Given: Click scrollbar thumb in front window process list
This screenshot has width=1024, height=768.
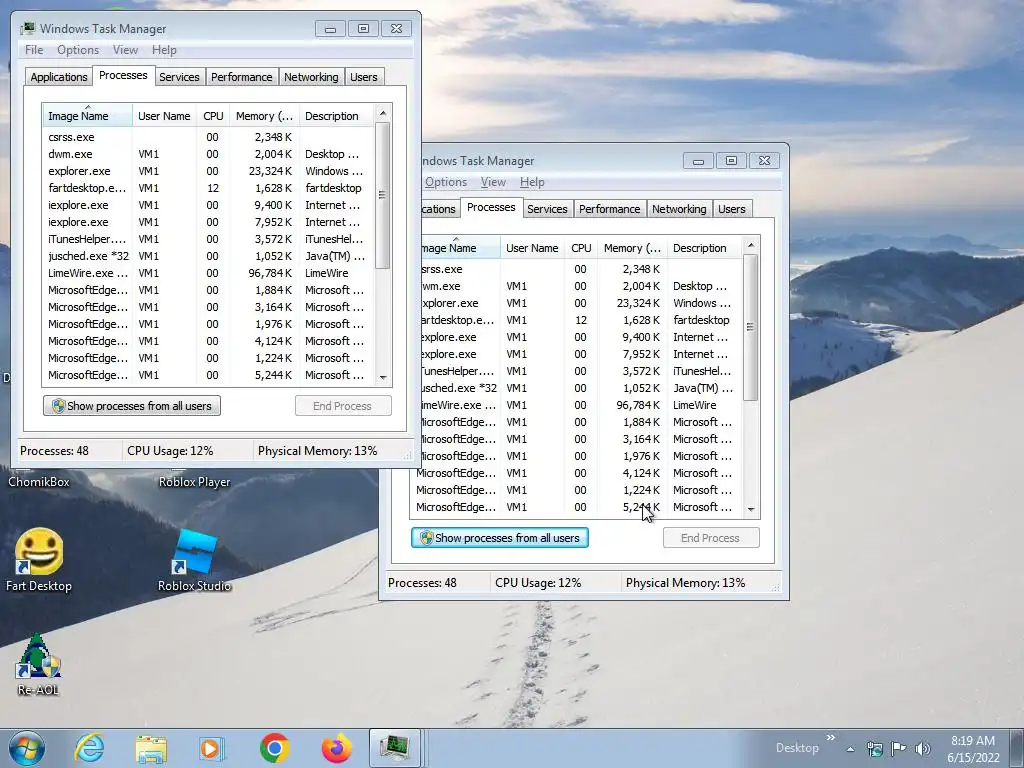Looking at the screenshot, I should click(750, 327).
